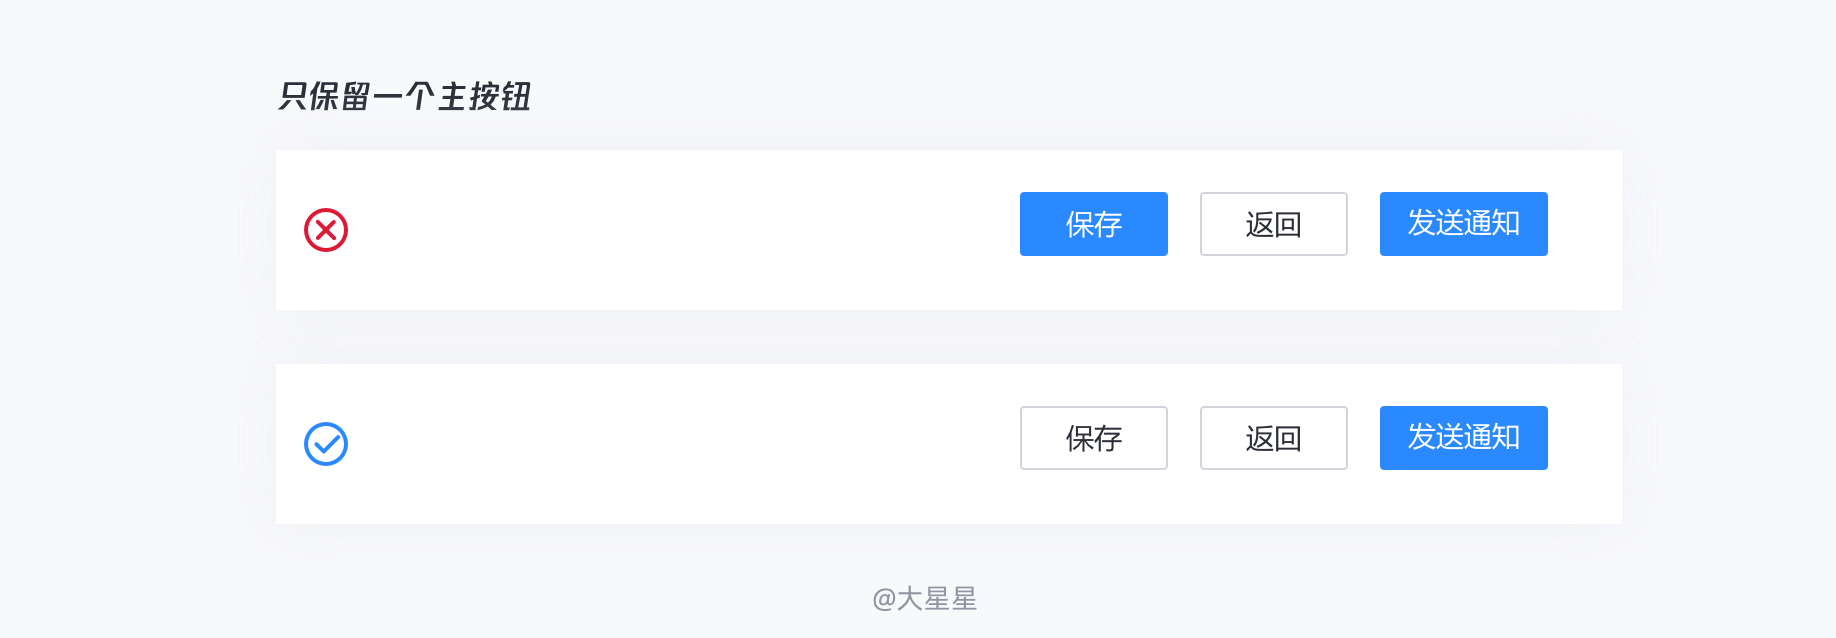Go back using 返回 in top card
1836x638 pixels.
click(1274, 224)
